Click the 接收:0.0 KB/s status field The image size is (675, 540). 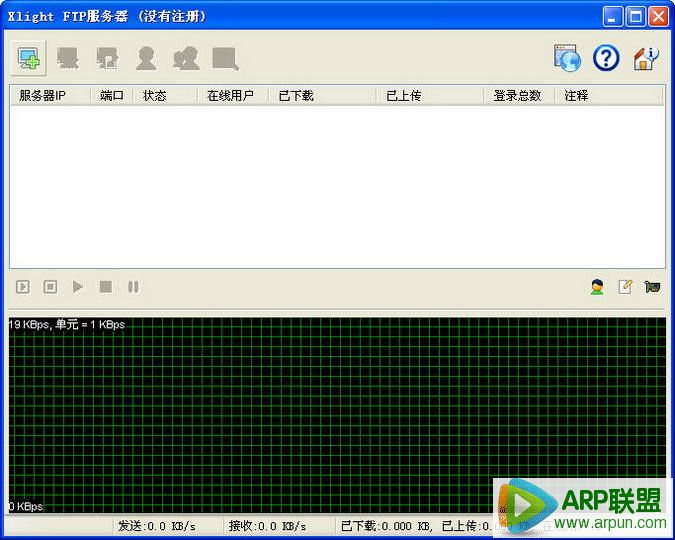point(279,526)
